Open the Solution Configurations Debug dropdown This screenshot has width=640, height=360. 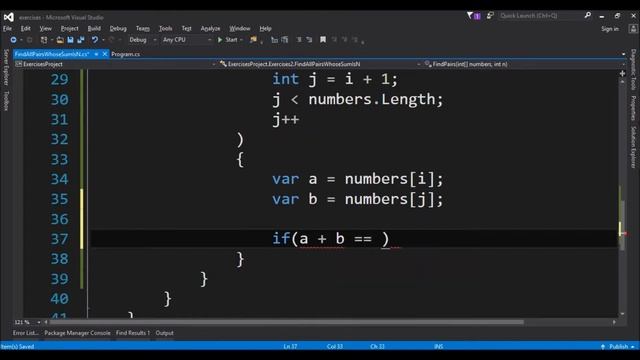pyautogui.click(x=143, y=40)
